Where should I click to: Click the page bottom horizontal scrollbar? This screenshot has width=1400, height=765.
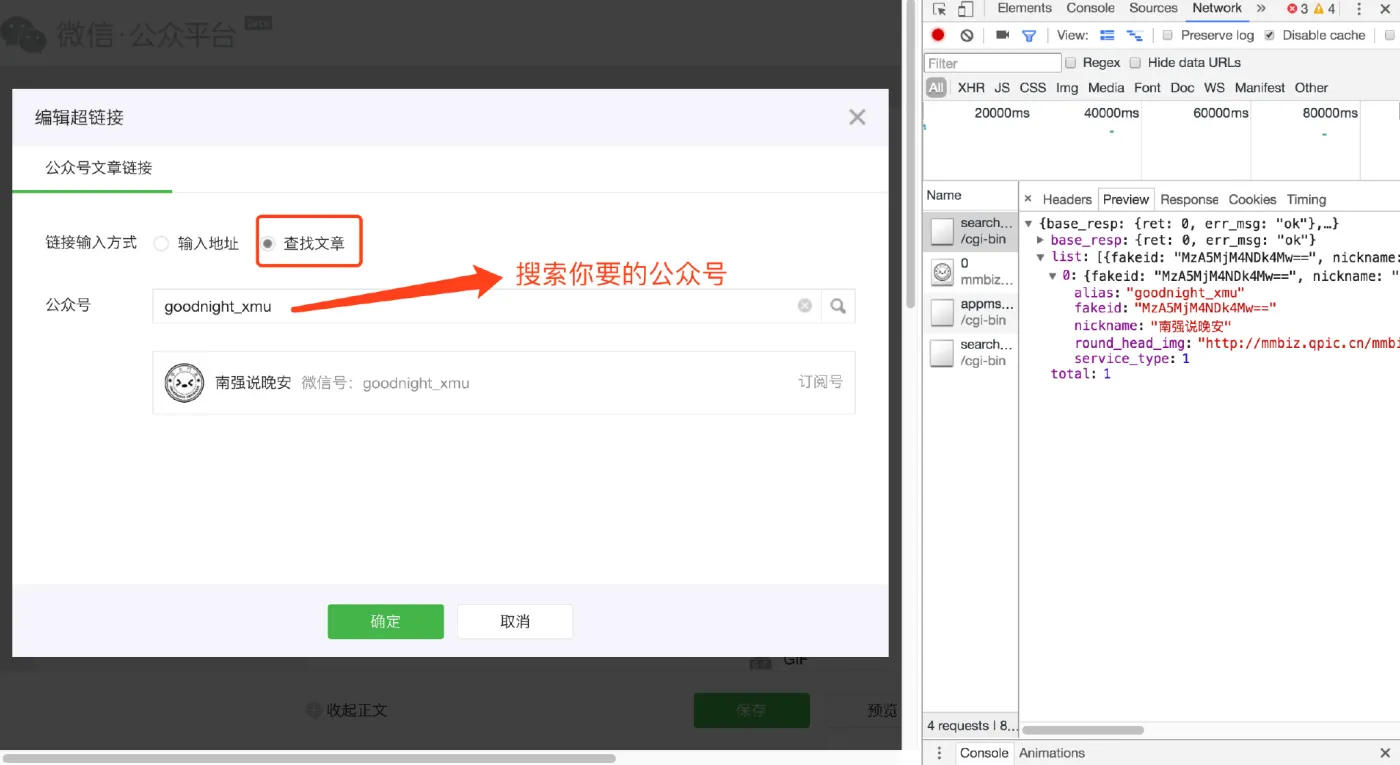pyautogui.click(x=308, y=758)
